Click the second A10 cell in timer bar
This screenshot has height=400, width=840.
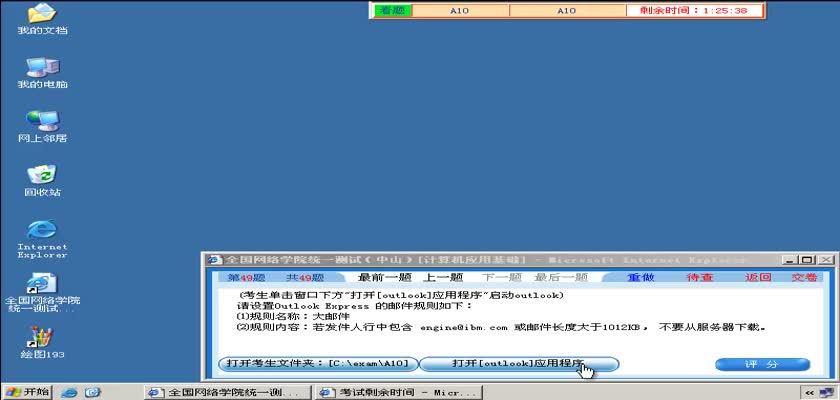[x=567, y=11]
